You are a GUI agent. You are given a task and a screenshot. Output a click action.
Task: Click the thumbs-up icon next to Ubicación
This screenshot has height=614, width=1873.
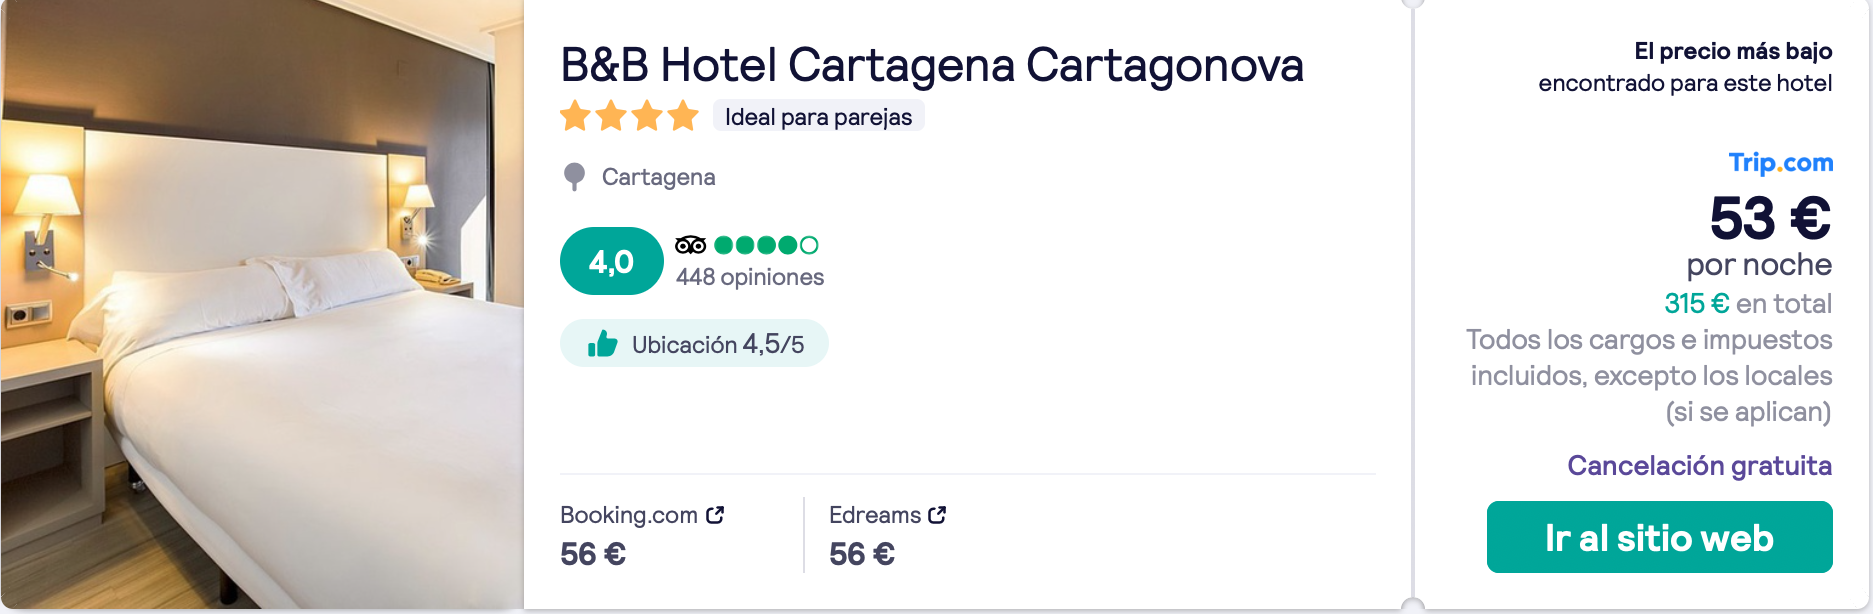point(602,344)
